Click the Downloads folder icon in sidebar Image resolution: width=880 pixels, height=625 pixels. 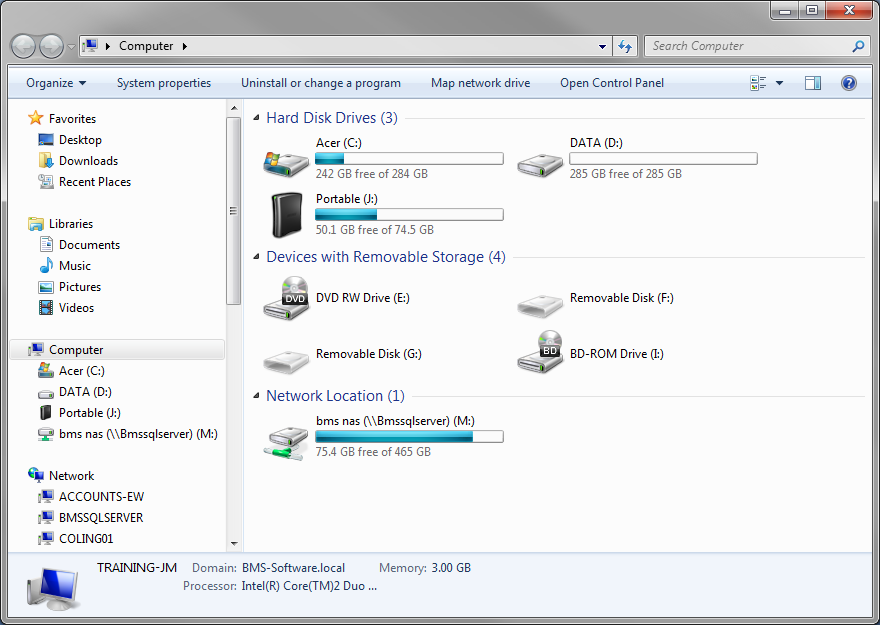pyautogui.click(x=46, y=160)
